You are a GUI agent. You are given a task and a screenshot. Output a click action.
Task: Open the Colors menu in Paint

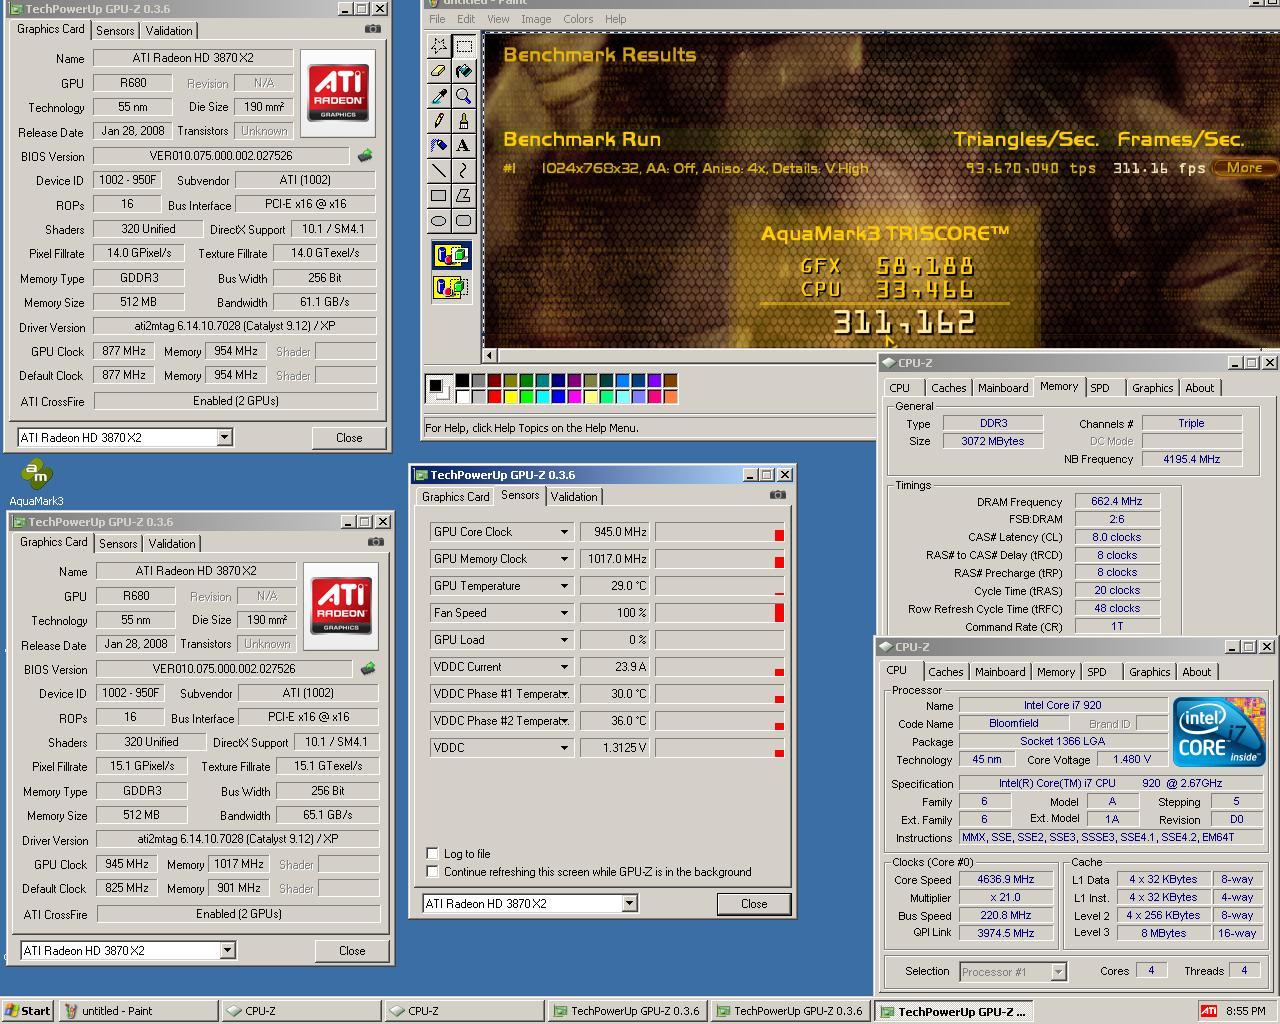click(x=578, y=19)
